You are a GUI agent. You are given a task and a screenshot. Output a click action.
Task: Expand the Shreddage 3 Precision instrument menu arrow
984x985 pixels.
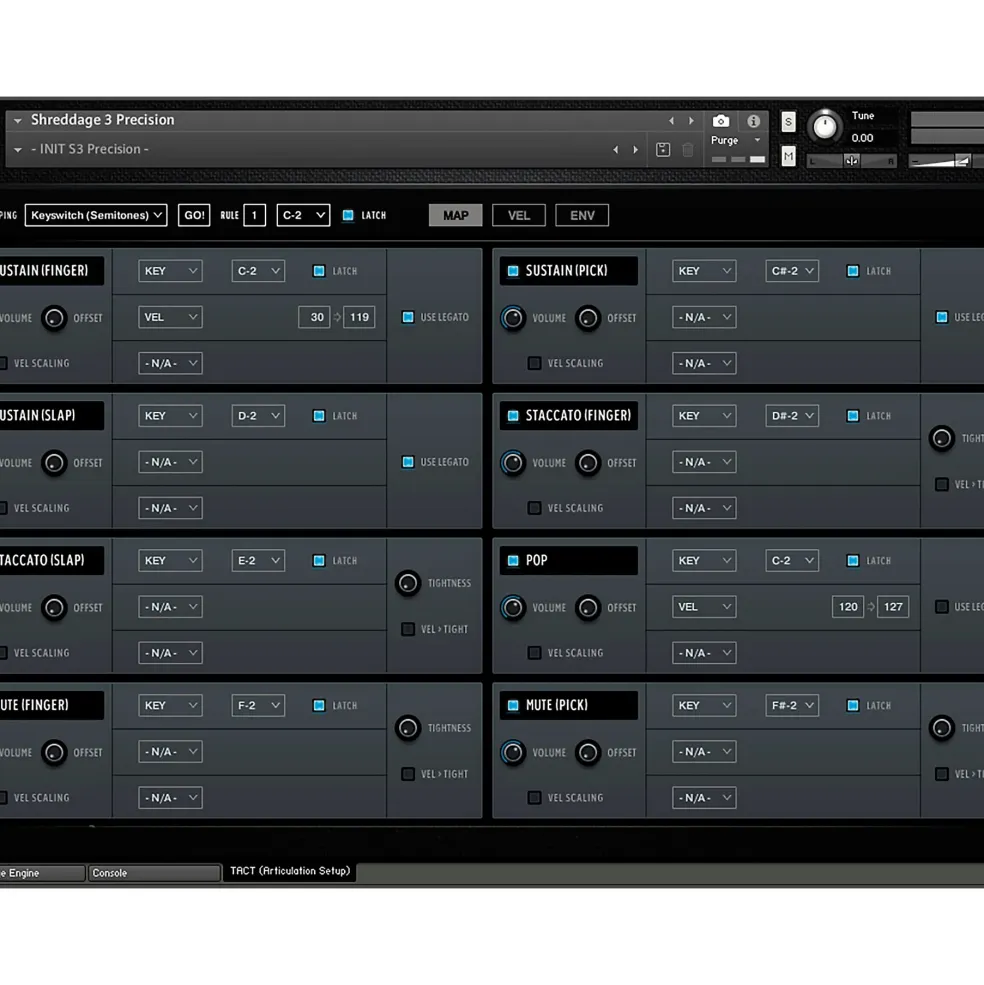pyautogui.click(x=18, y=120)
